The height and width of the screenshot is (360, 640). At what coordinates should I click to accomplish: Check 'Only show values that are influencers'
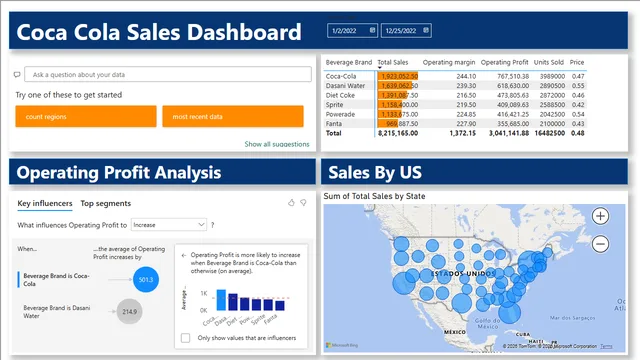(x=185, y=338)
